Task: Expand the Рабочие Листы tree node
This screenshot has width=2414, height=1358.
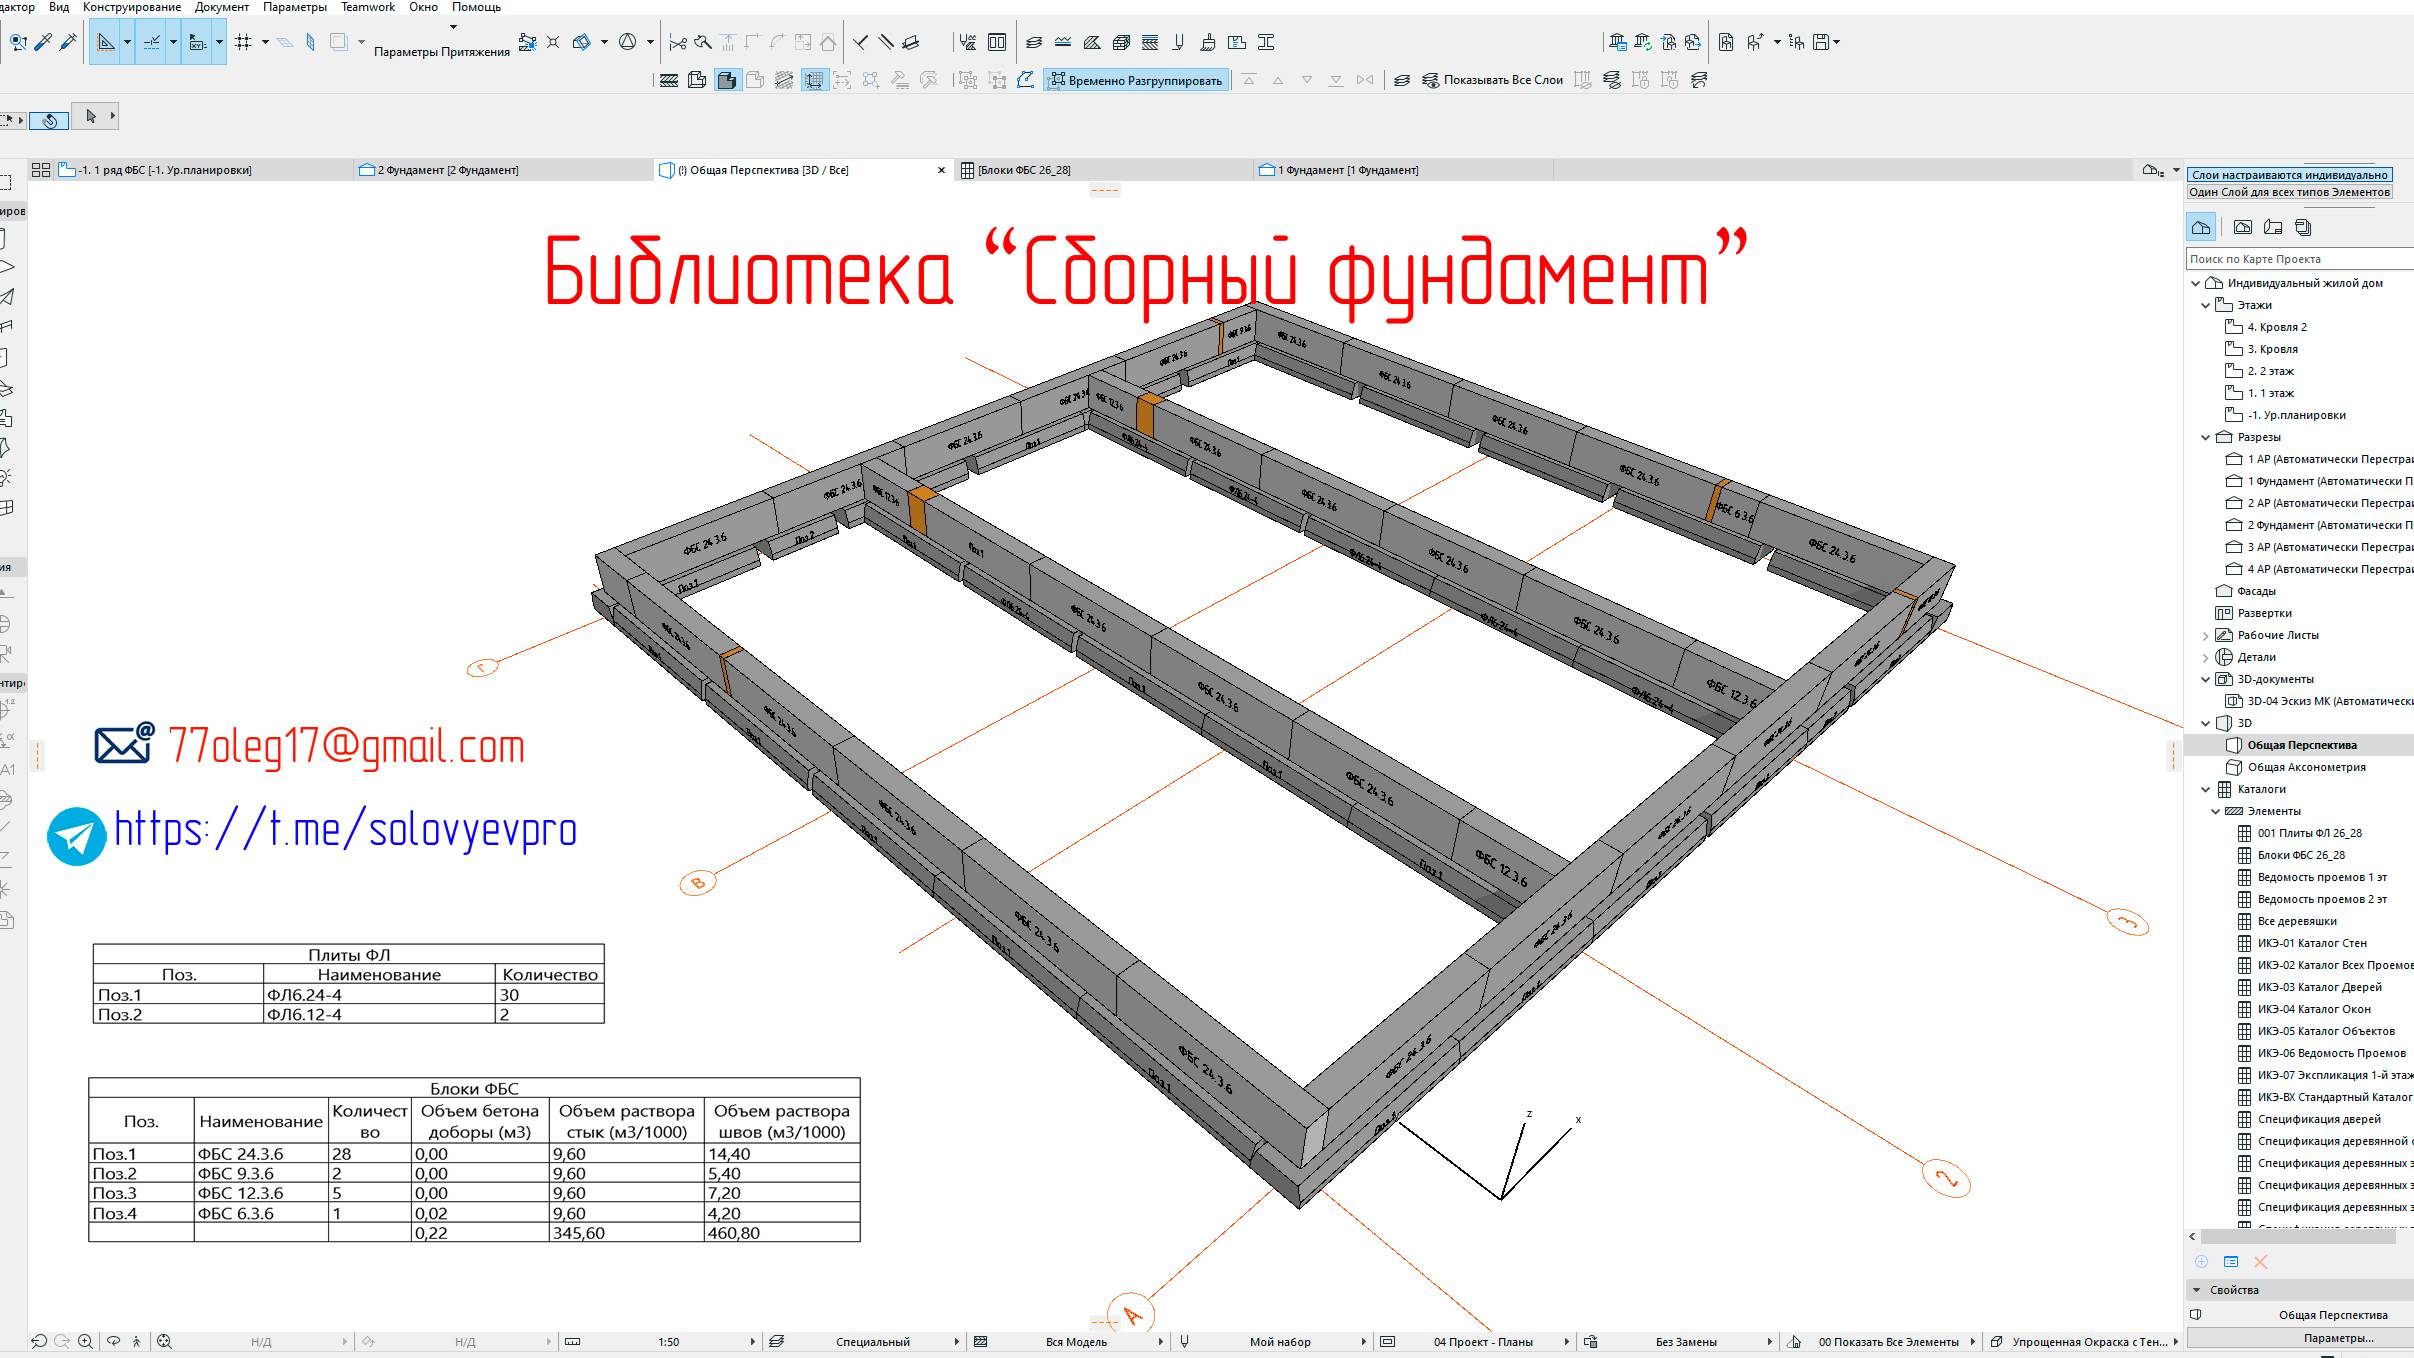Action: [x=2206, y=635]
